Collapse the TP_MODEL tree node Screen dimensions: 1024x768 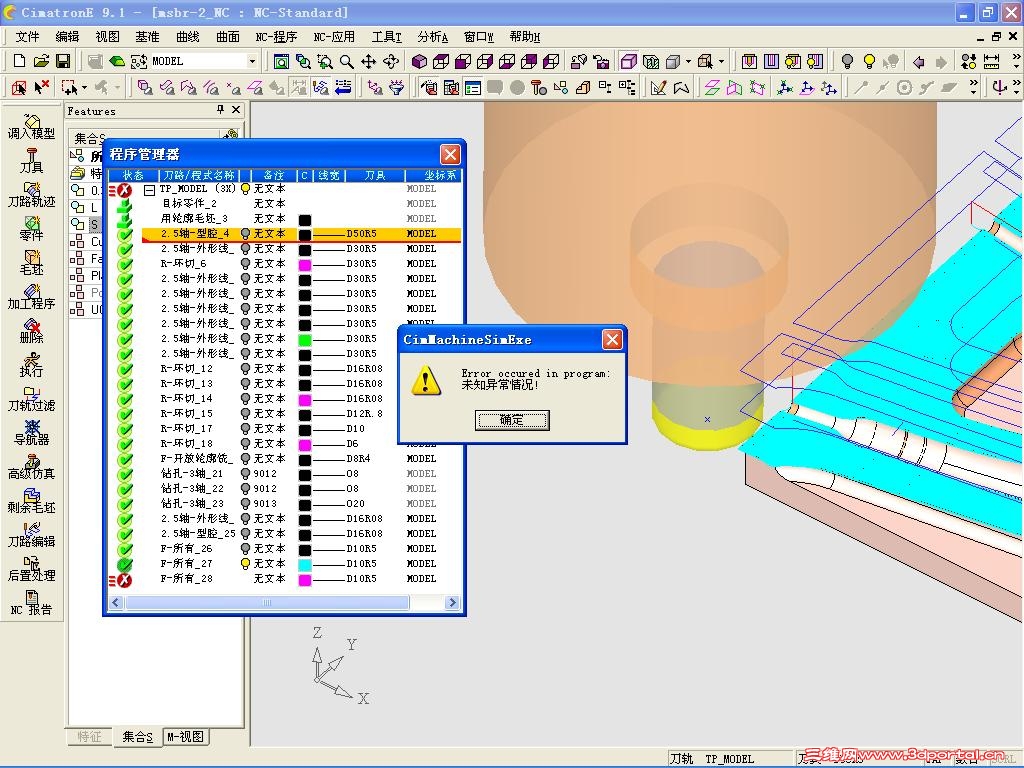[x=150, y=189]
